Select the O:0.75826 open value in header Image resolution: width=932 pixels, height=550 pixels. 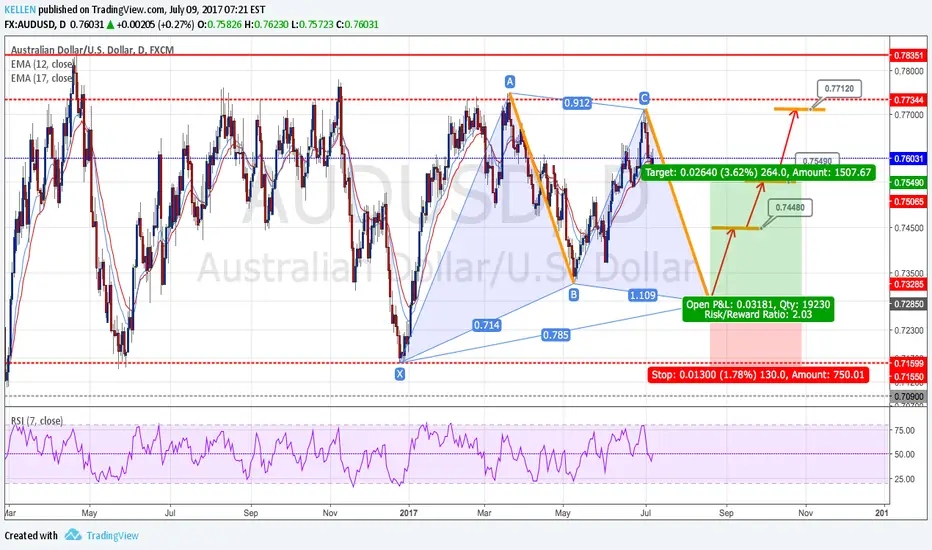(219, 24)
